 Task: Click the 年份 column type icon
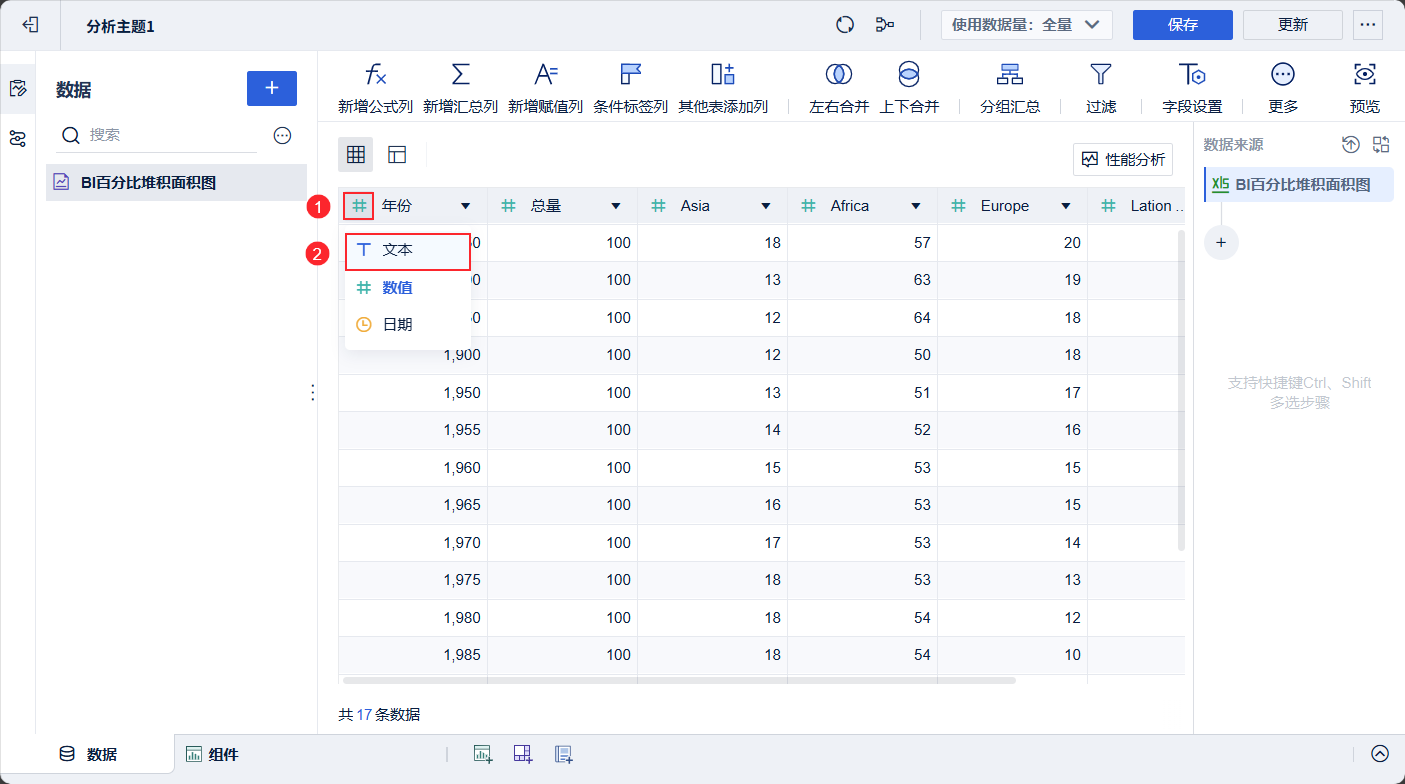coord(358,206)
